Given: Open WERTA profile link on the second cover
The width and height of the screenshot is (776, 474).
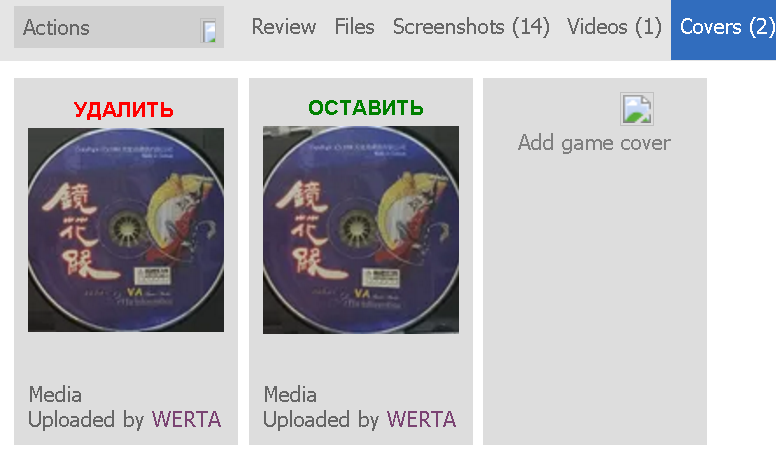Looking at the screenshot, I should pos(422,420).
